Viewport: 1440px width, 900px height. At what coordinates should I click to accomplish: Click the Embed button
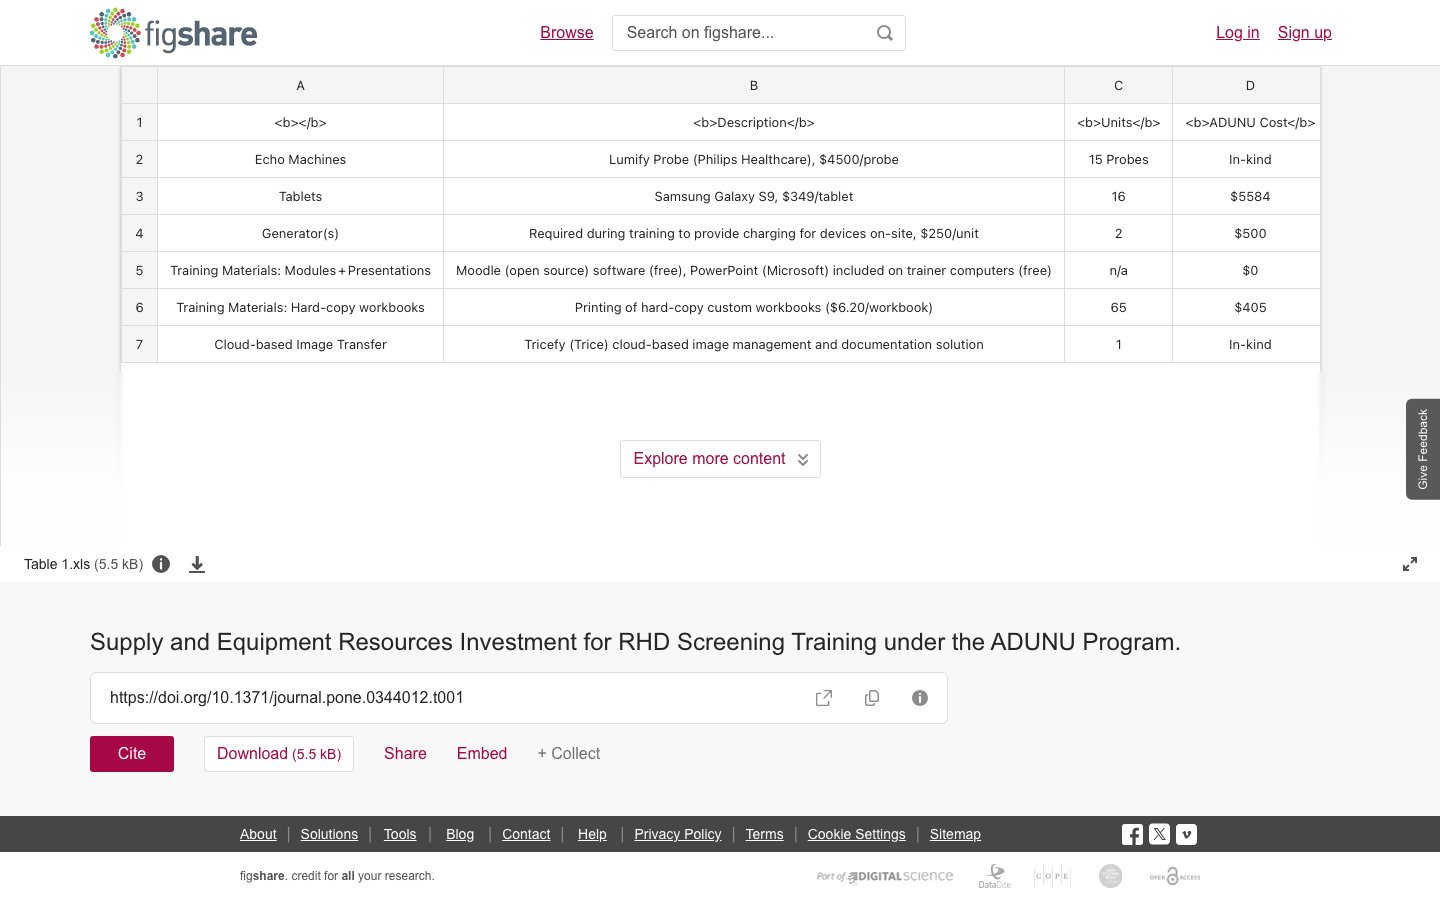pos(482,754)
